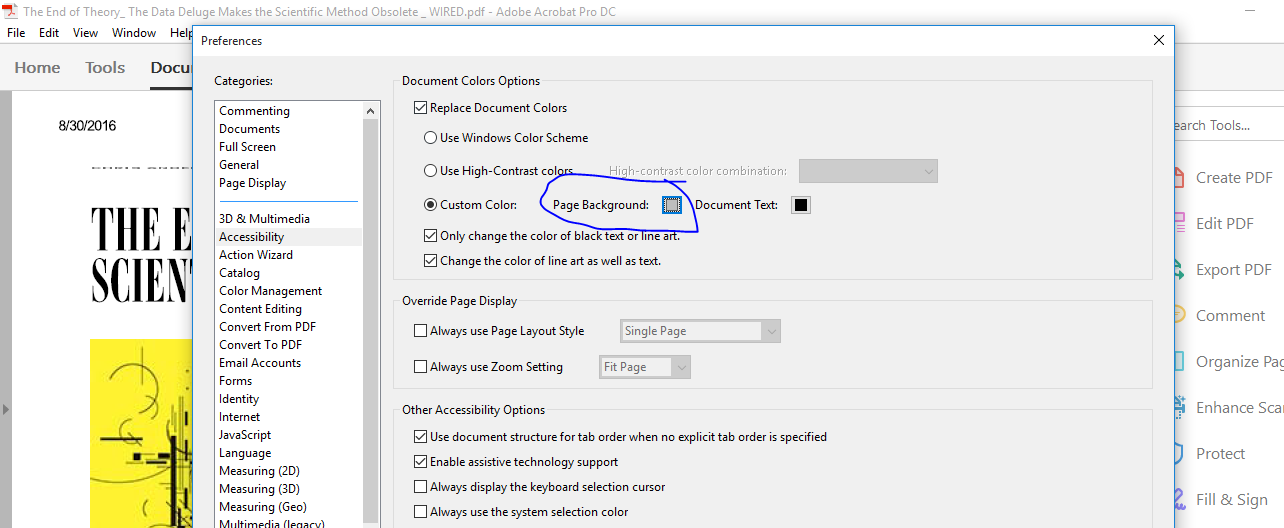Open the Single Page layout dropdown
This screenshot has height=528, width=1284.
[700, 331]
